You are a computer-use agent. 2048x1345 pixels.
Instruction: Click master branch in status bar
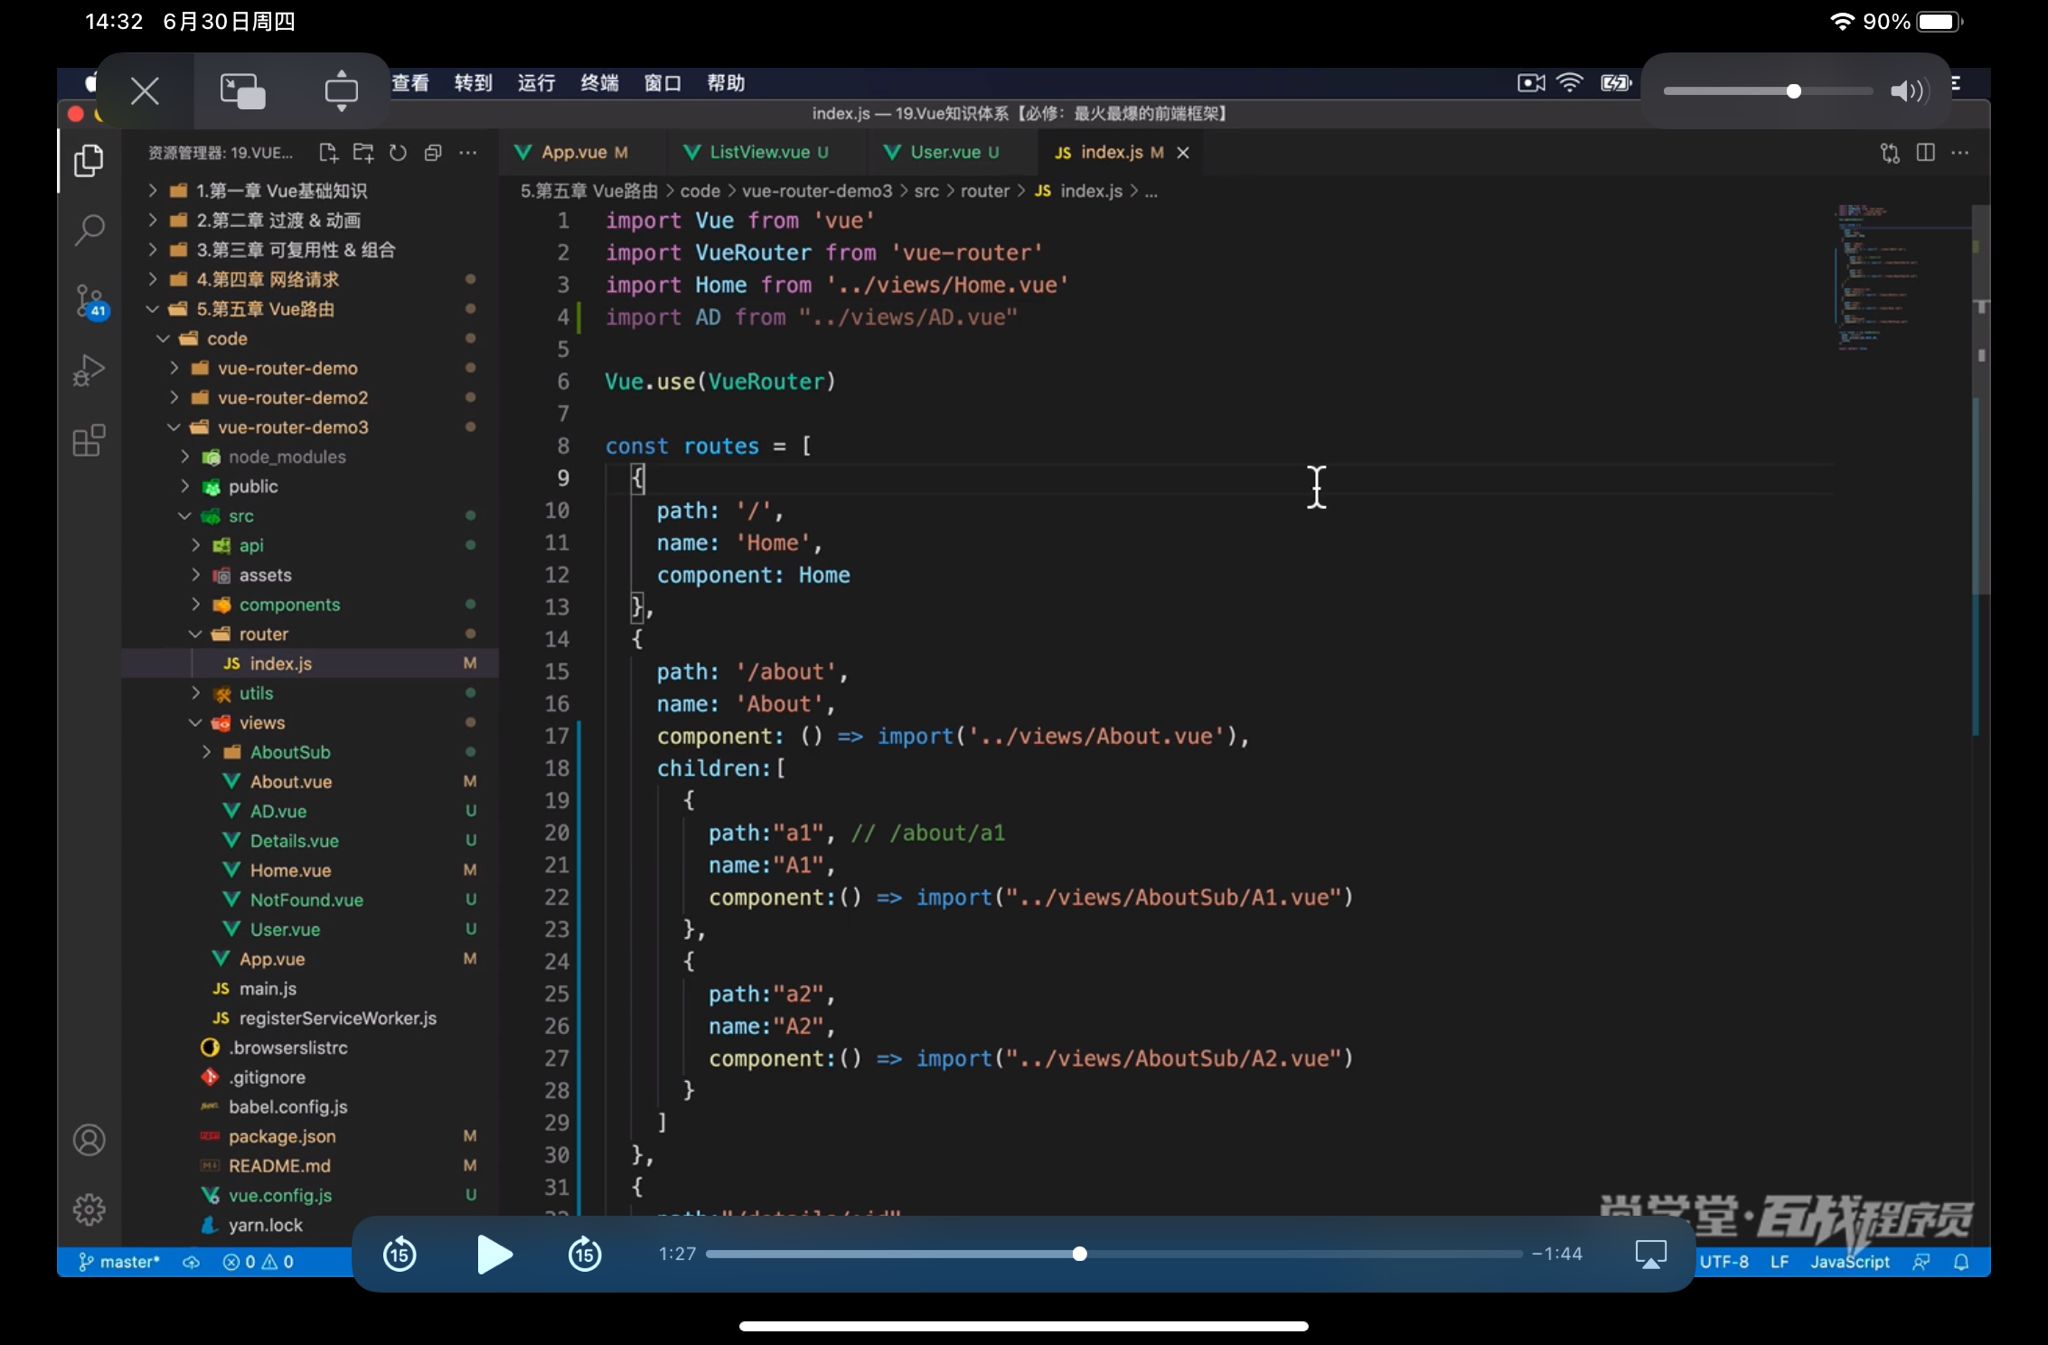[120, 1262]
